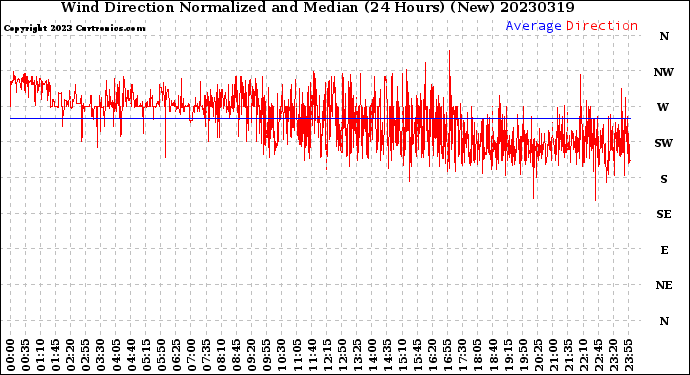
Task: Click the 'S' axis label
Action: [x=664, y=179]
